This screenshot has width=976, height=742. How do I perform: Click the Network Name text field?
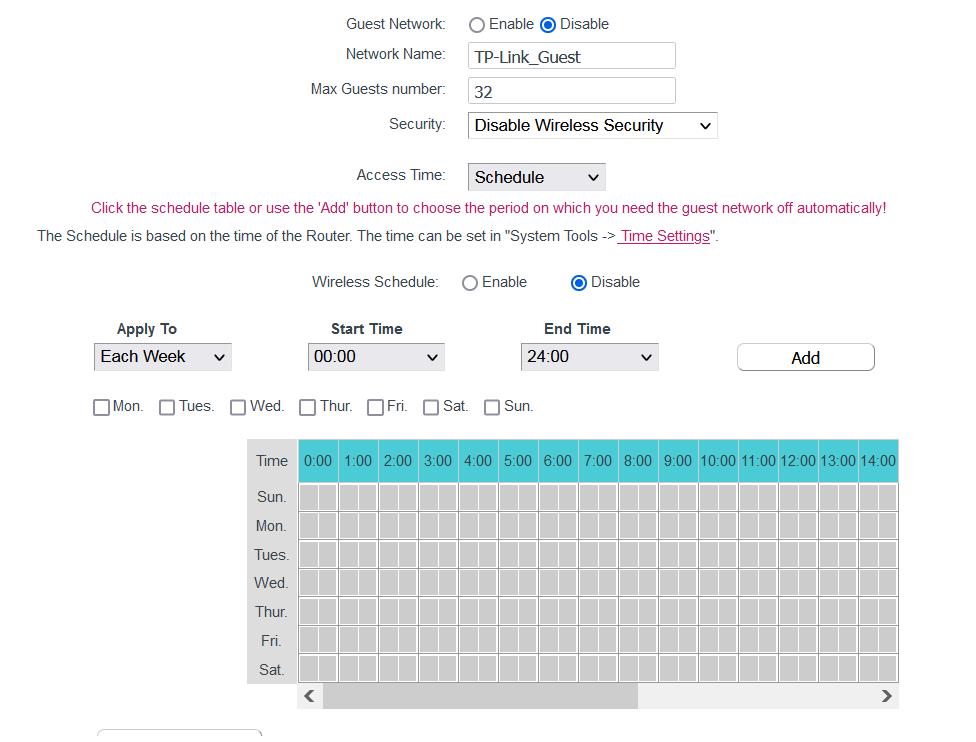point(571,57)
